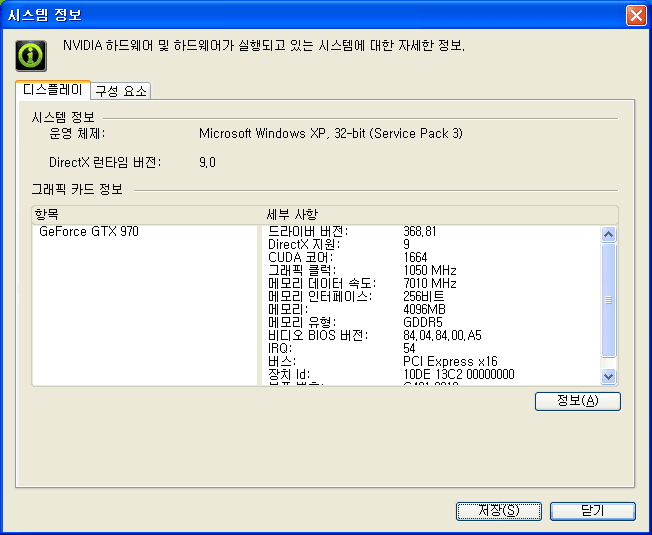Click the details list scrollbar thumb
The height and width of the screenshot is (535, 652).
pyautogui.click(x=608, y=300)
